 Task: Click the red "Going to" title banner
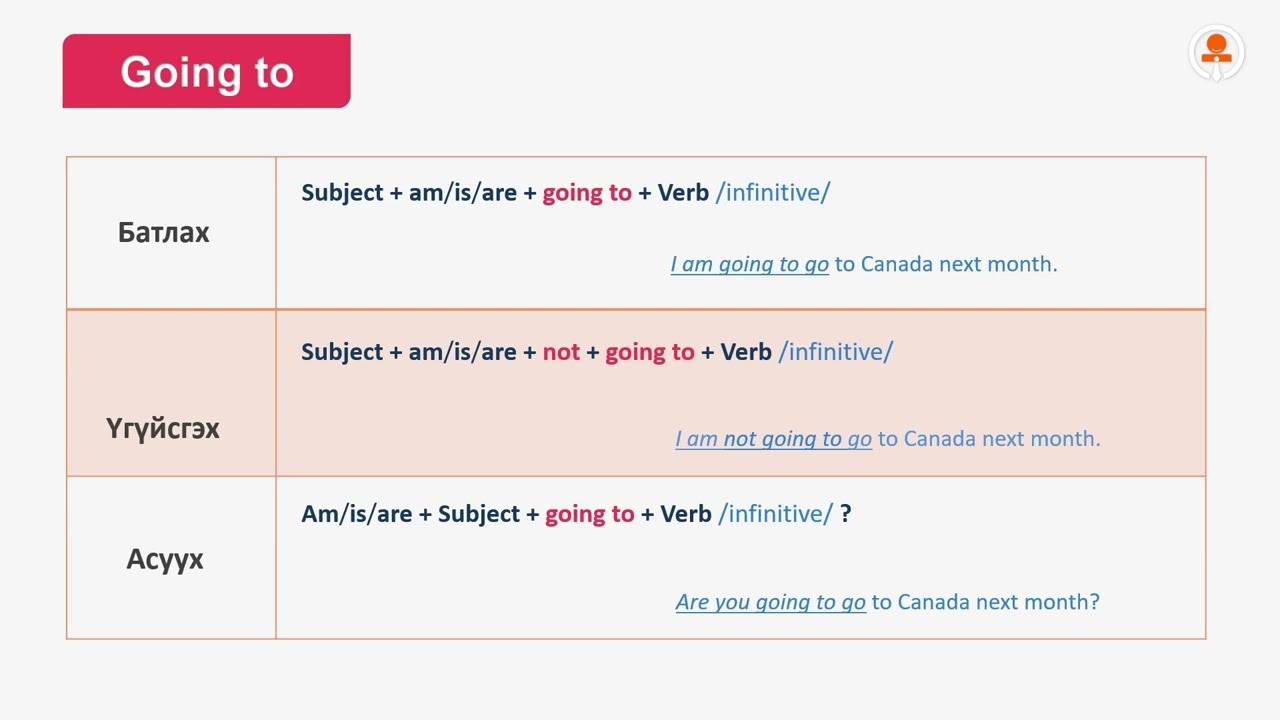click(207, 72)
